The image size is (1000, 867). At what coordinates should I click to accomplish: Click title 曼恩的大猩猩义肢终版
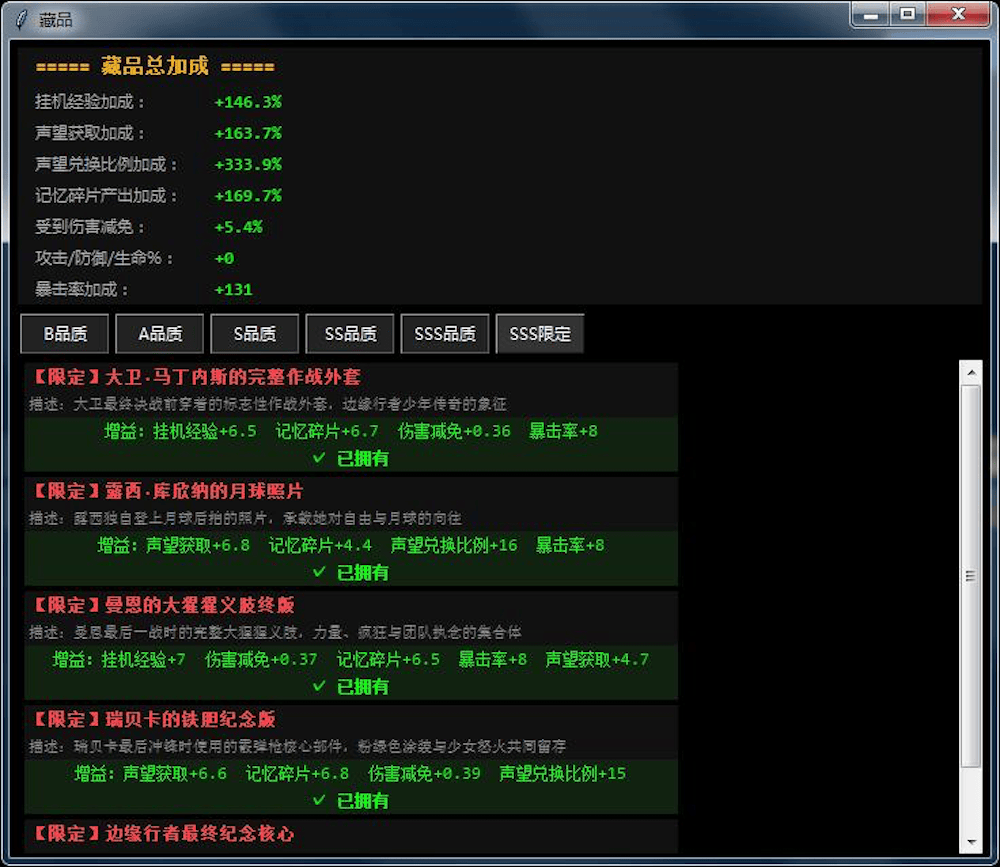pyautogui.click(x=200, y=605)
